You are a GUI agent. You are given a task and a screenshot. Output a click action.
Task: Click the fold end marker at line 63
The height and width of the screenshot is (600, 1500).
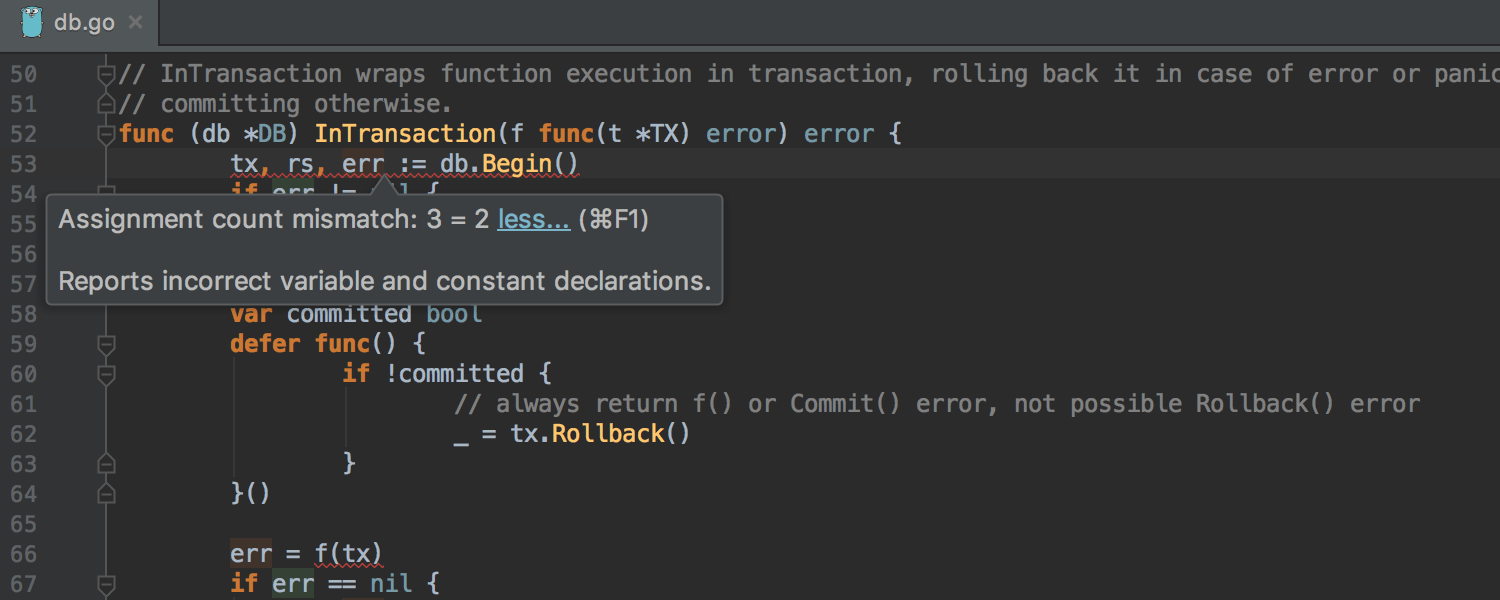(x=106, y=464)
